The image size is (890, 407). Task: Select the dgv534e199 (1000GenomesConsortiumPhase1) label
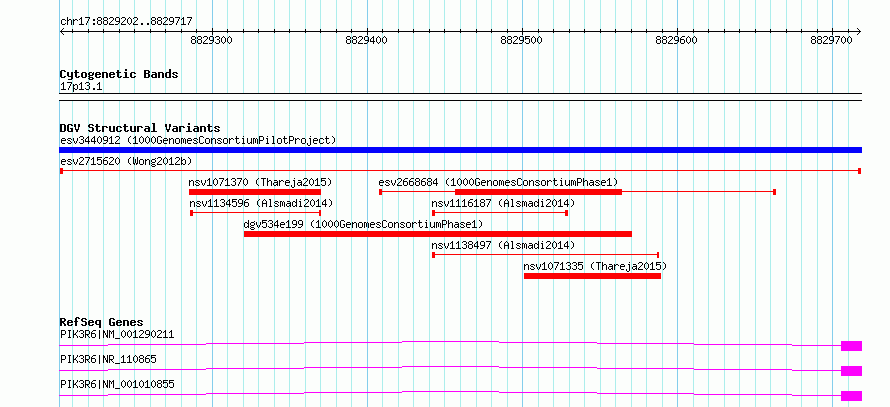[363, 224]
